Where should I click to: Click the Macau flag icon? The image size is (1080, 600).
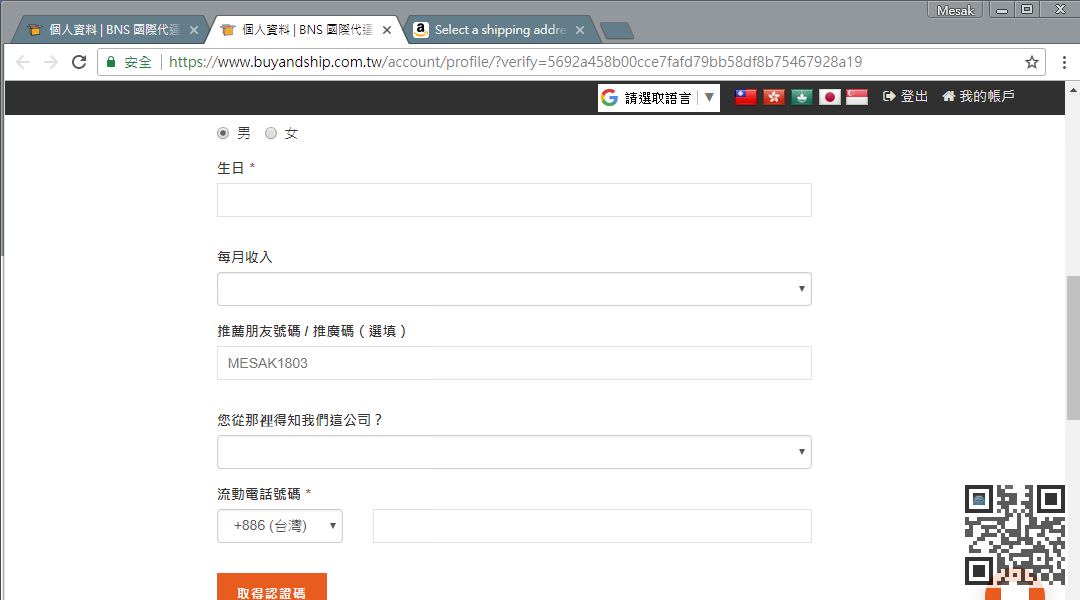801,97
